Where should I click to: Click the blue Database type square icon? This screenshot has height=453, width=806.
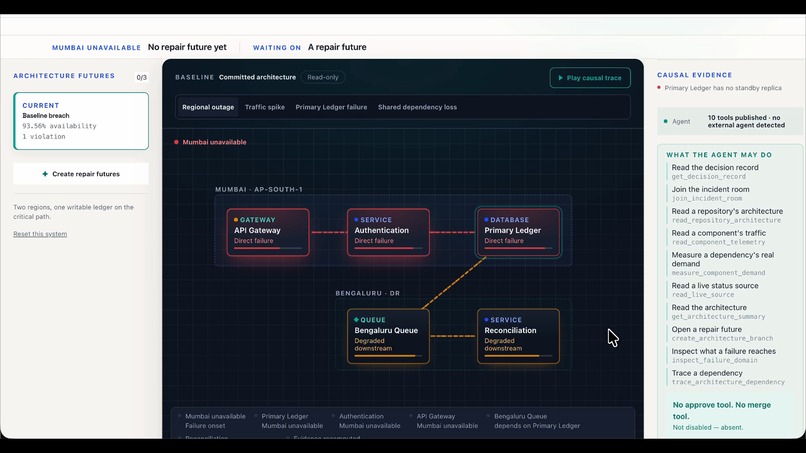tap(486, 220)
